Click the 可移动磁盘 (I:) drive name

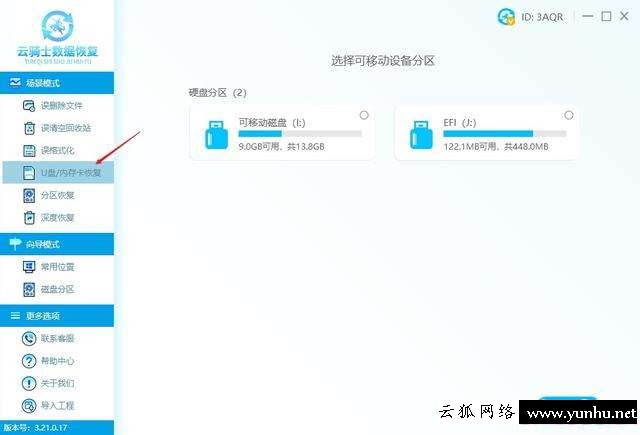point(272,122)
